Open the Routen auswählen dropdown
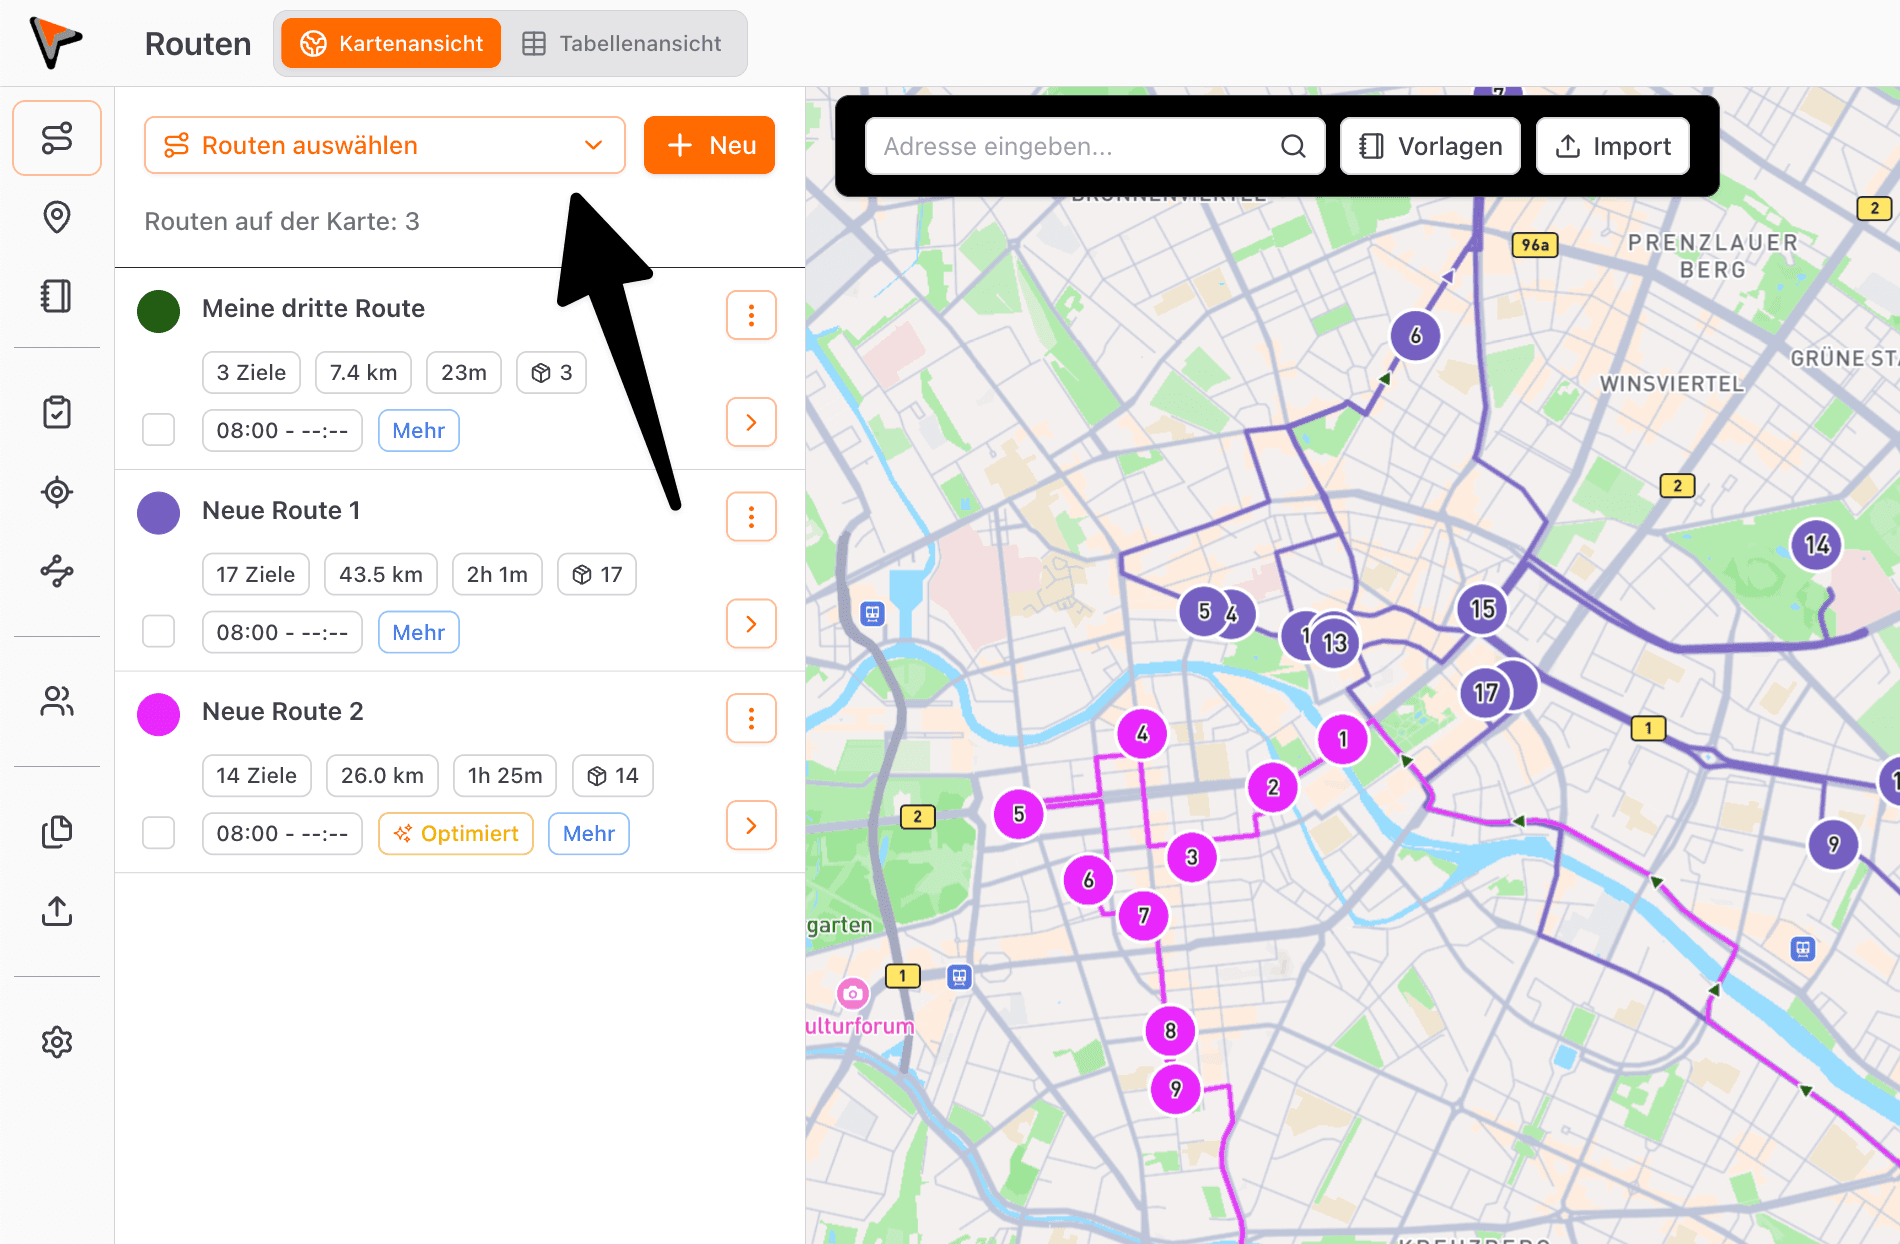1900x1244 pixels. [x=384, y=146]
